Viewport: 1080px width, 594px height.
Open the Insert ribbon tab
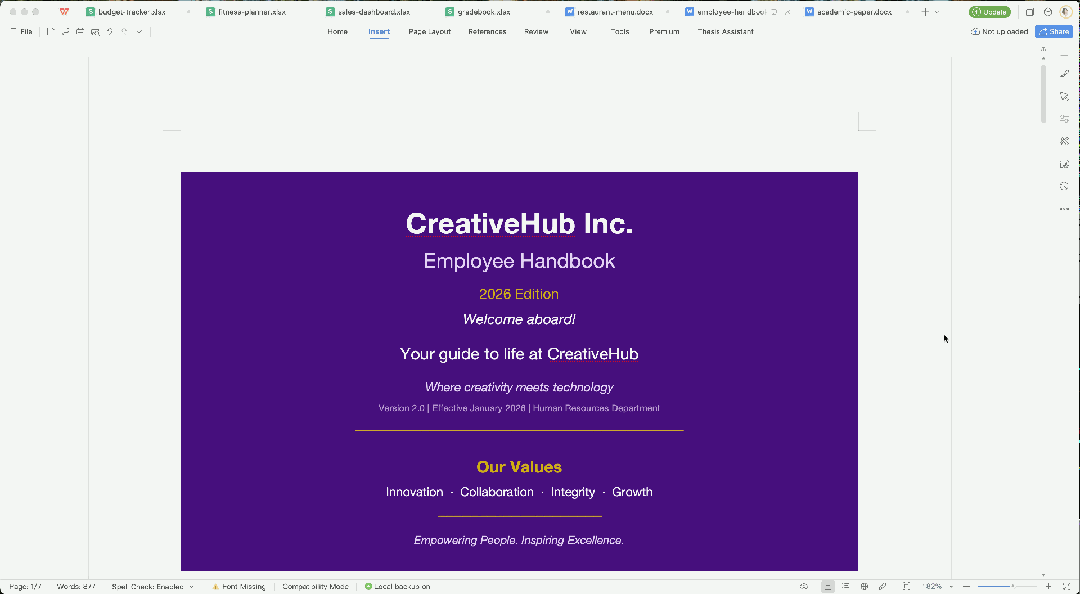tap(379, 32)
